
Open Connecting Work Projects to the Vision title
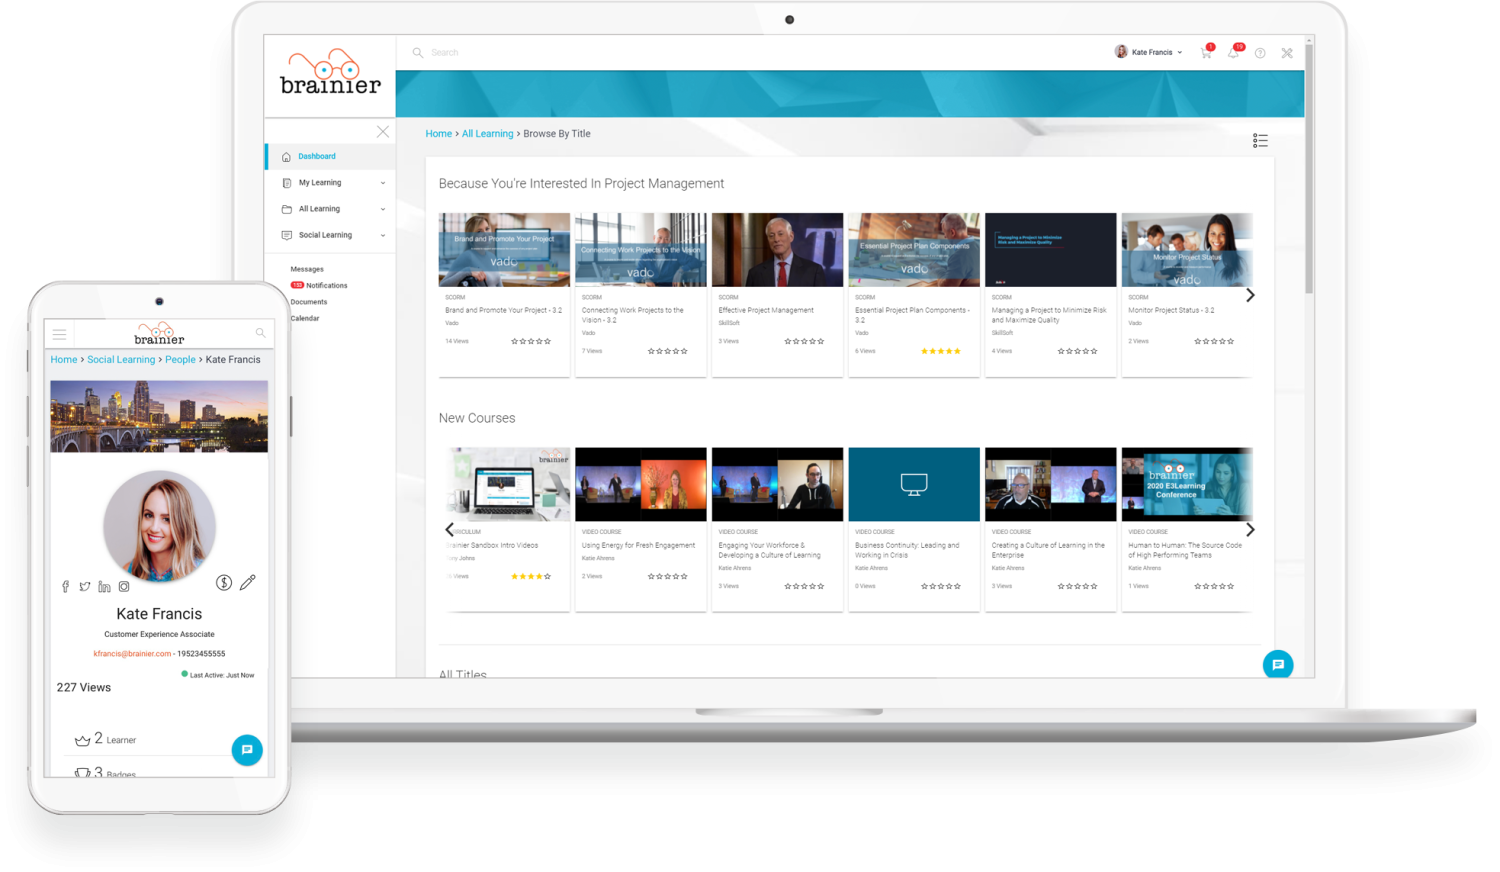point(633,315)
